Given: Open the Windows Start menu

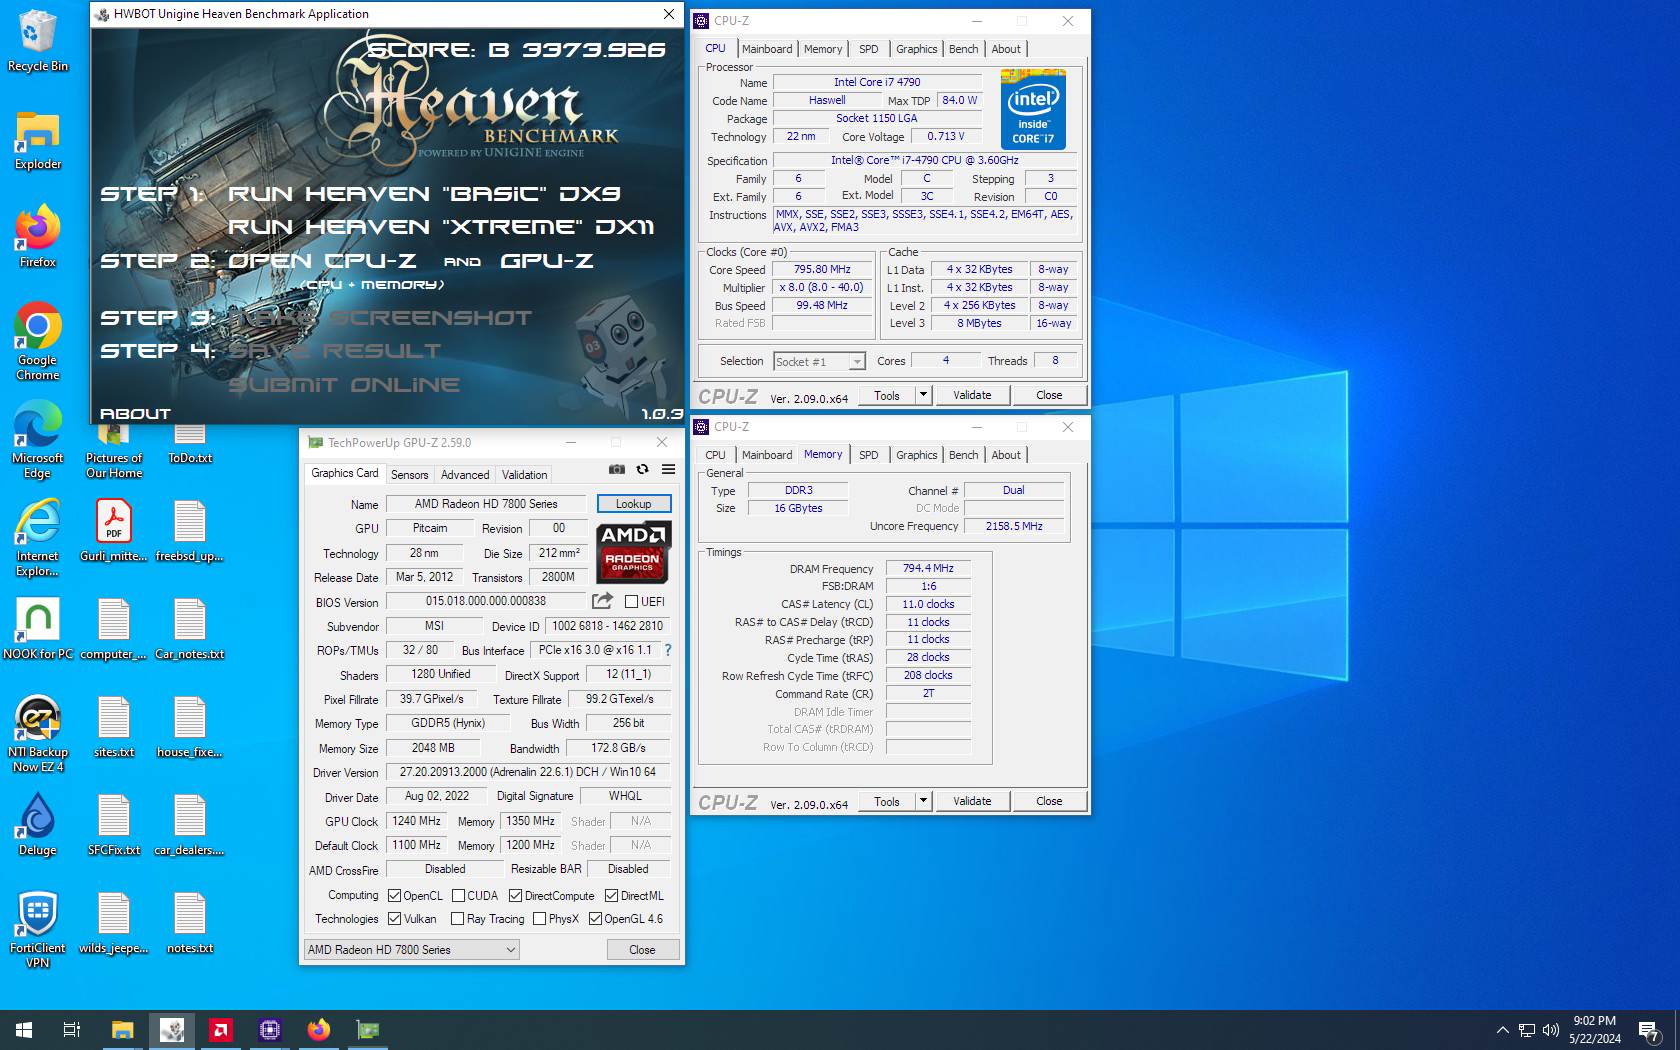Looking at the screenshot, I should click(x=24, y=1030).
